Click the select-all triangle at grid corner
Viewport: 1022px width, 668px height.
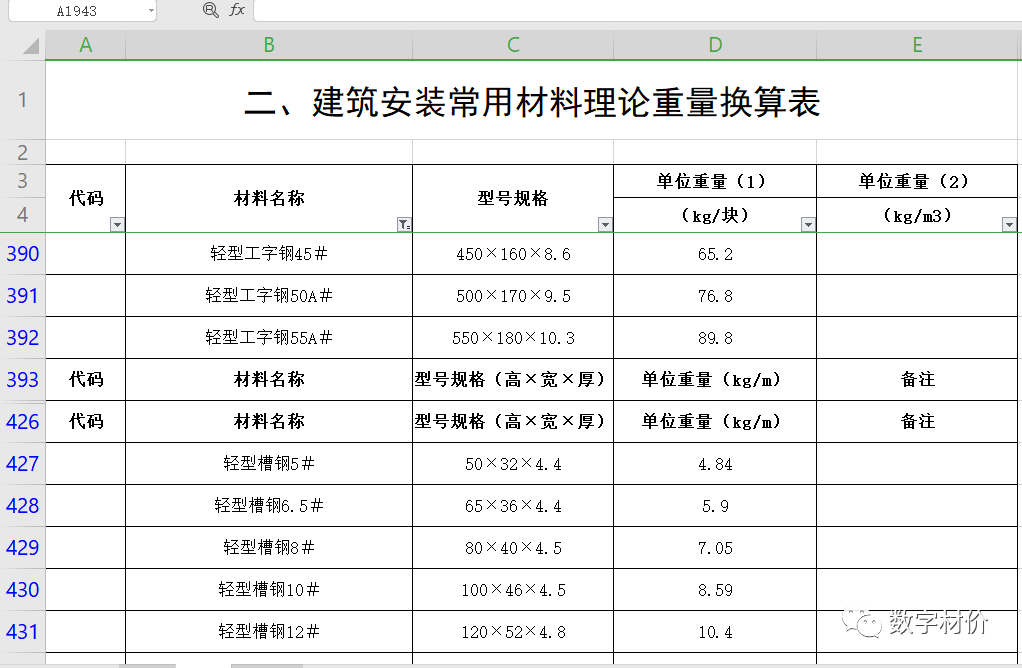tap(30, 46)
